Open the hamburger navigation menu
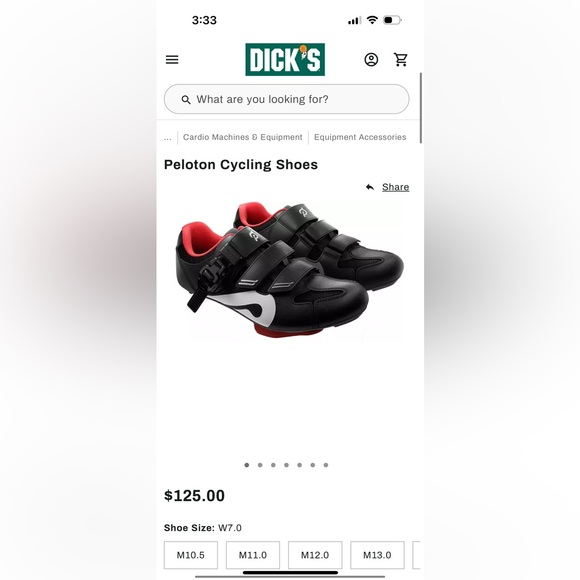 172,60
